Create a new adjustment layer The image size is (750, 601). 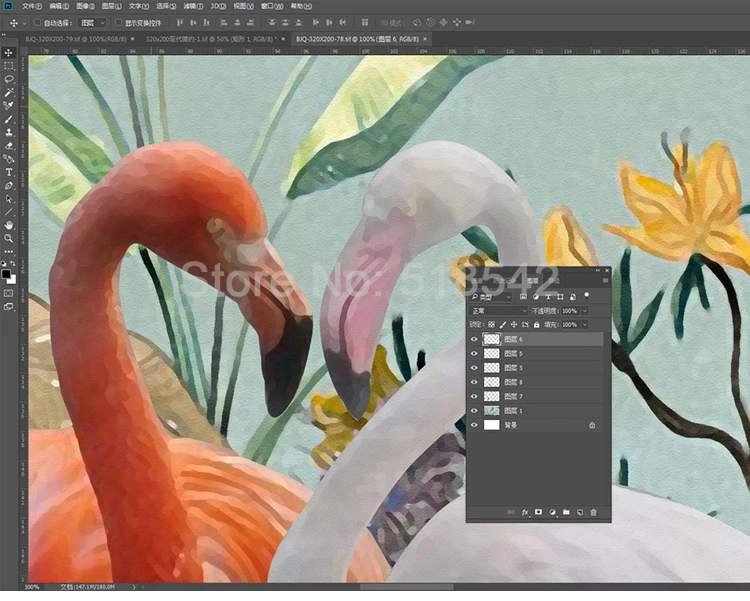(552, 512)
